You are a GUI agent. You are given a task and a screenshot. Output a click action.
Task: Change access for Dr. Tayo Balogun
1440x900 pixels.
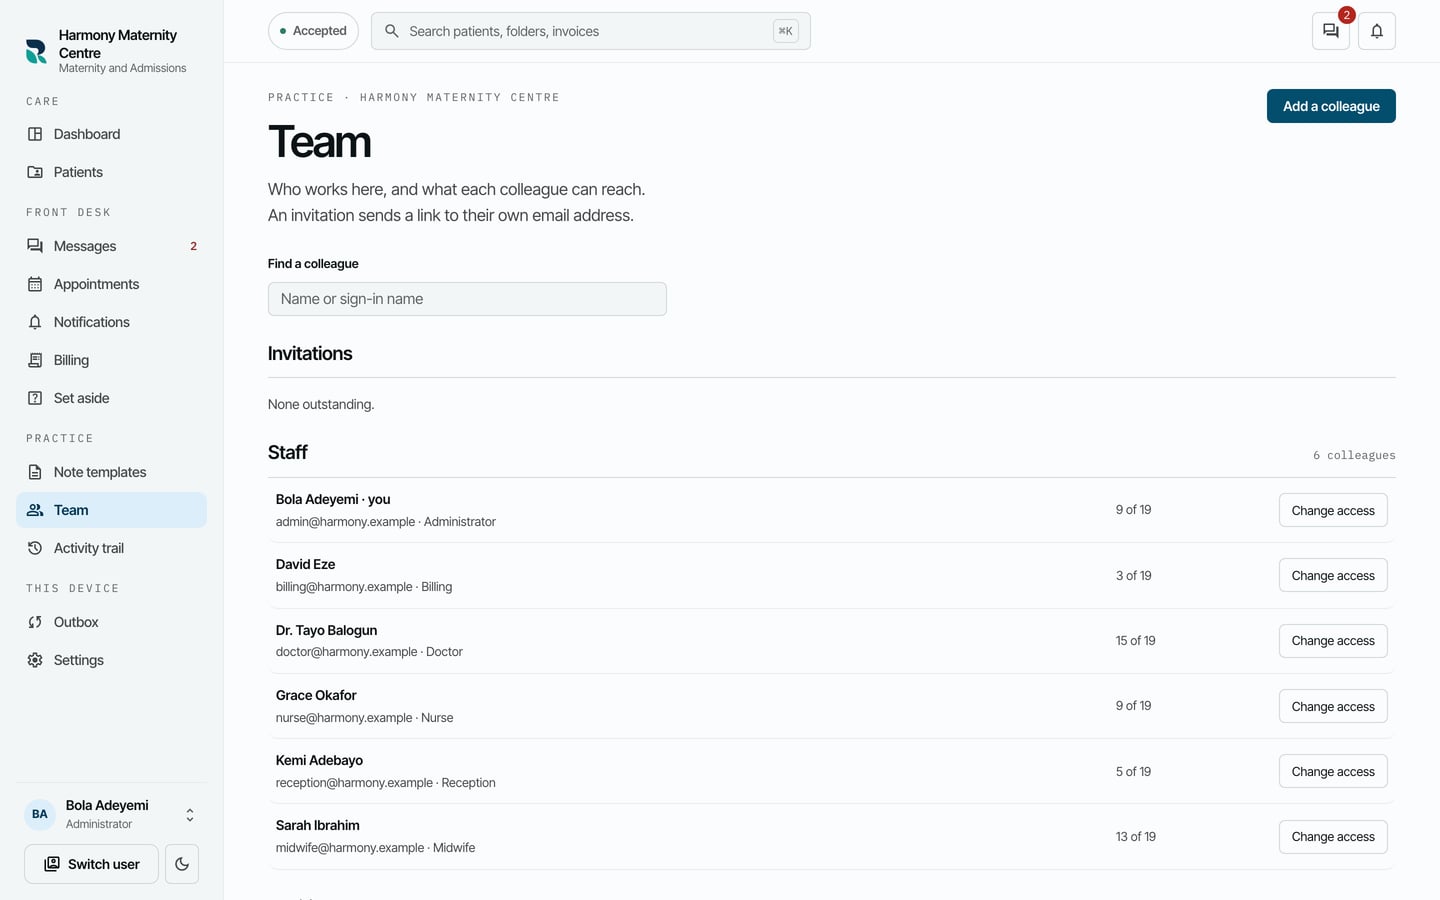point(1333,641)
